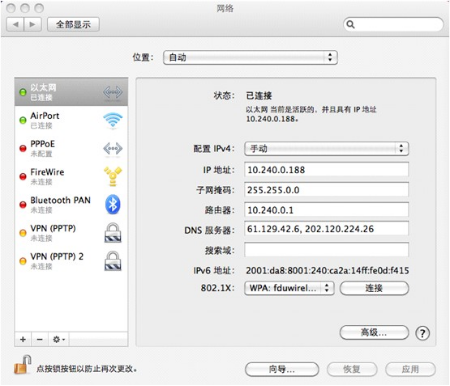Add a new network service with plus

click(x=23, y=339)
